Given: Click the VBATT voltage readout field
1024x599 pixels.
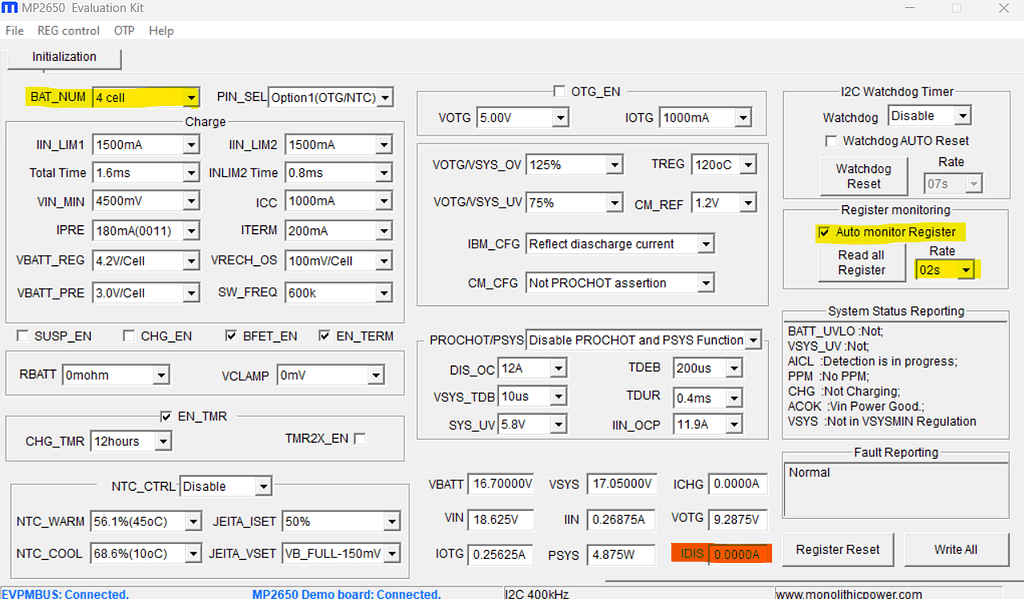Looking at the screenshot, I should [x=502, y=483].
